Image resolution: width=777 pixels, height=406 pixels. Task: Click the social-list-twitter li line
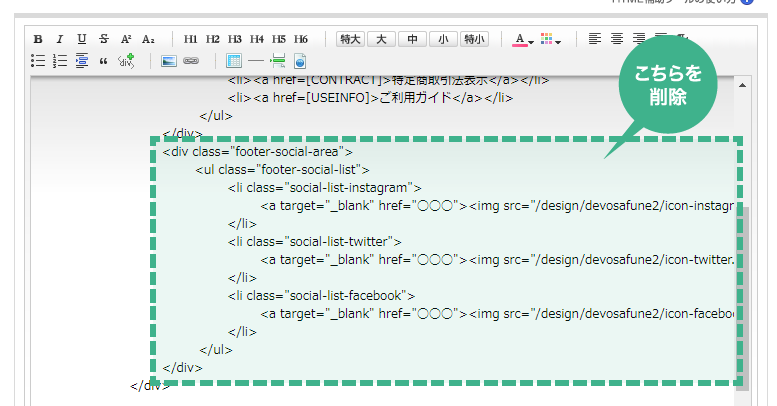(x=315, y=242)
